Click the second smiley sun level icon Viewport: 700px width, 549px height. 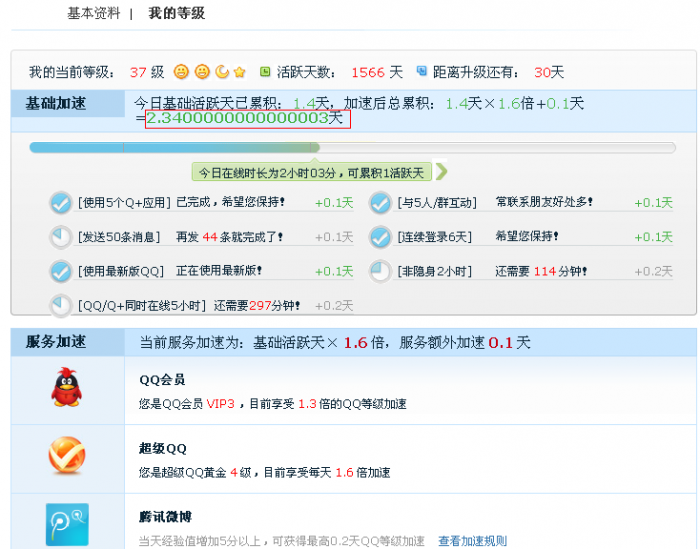pyautogui.click(x=202, y=71)
